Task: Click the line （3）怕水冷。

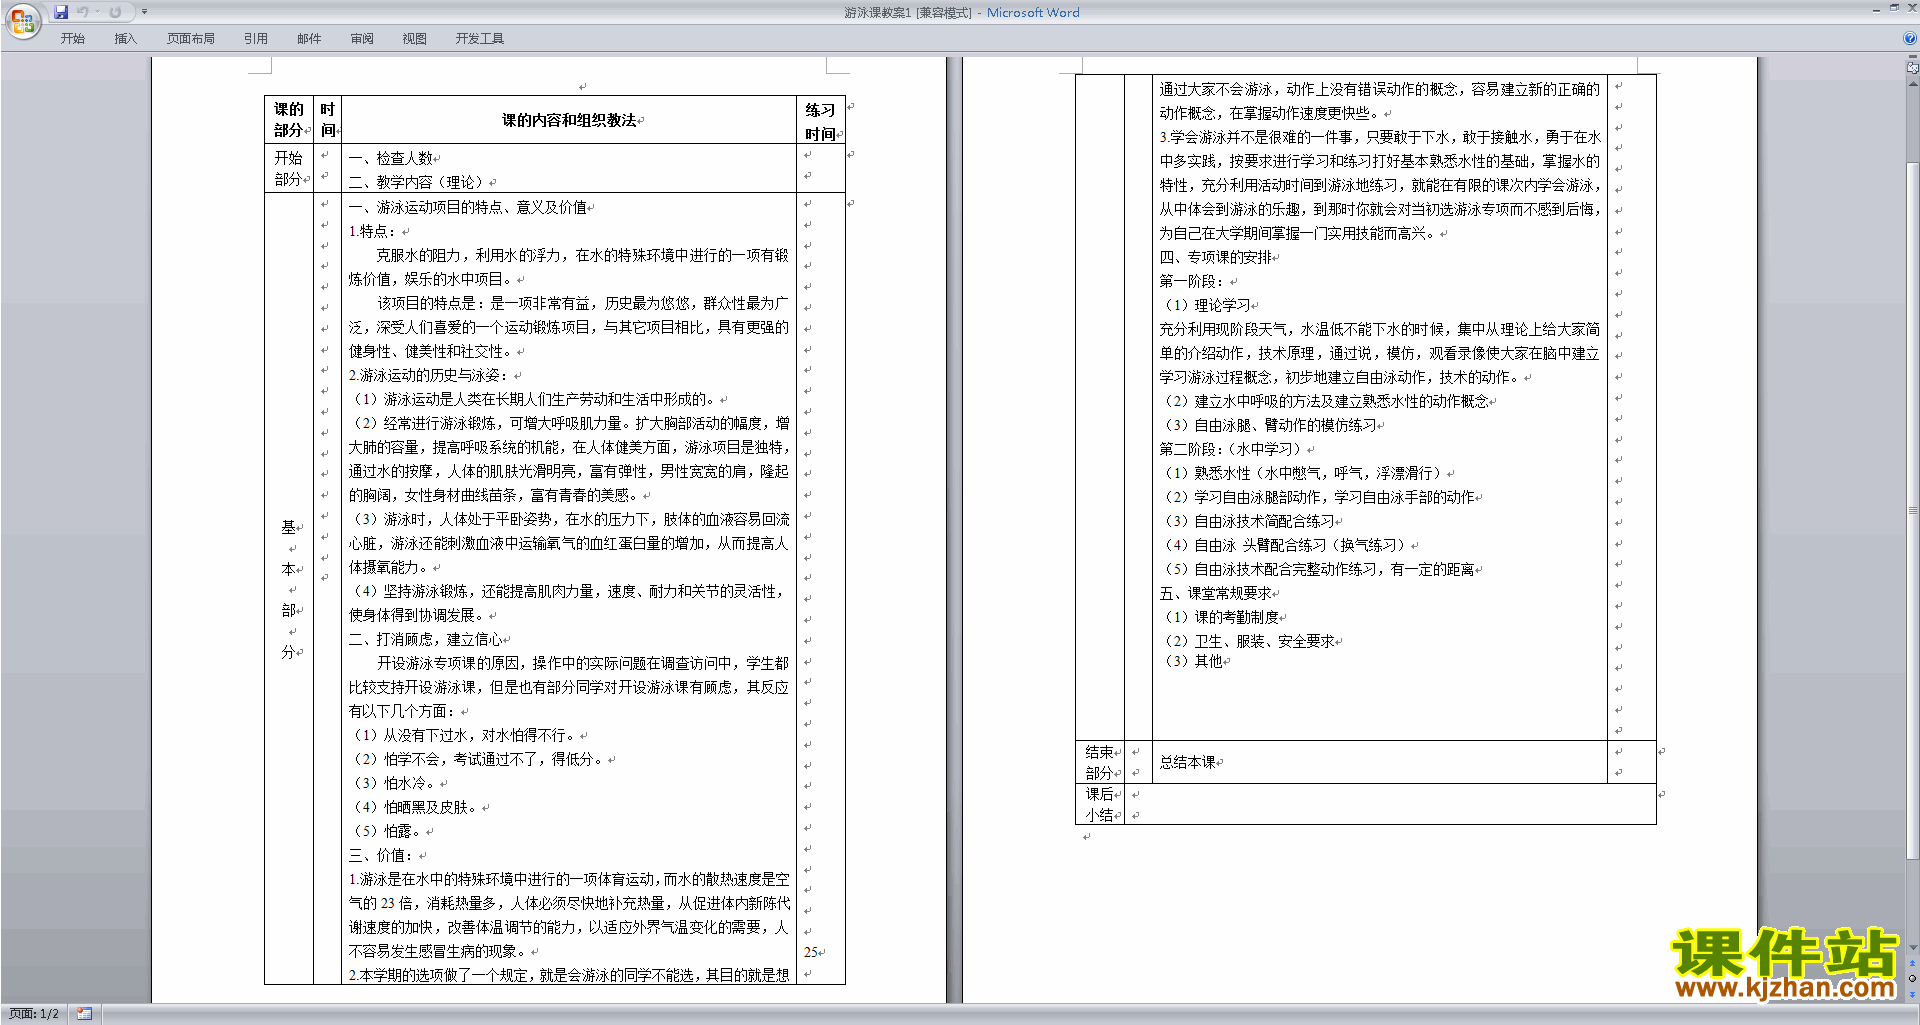Action: coord(393,783)
